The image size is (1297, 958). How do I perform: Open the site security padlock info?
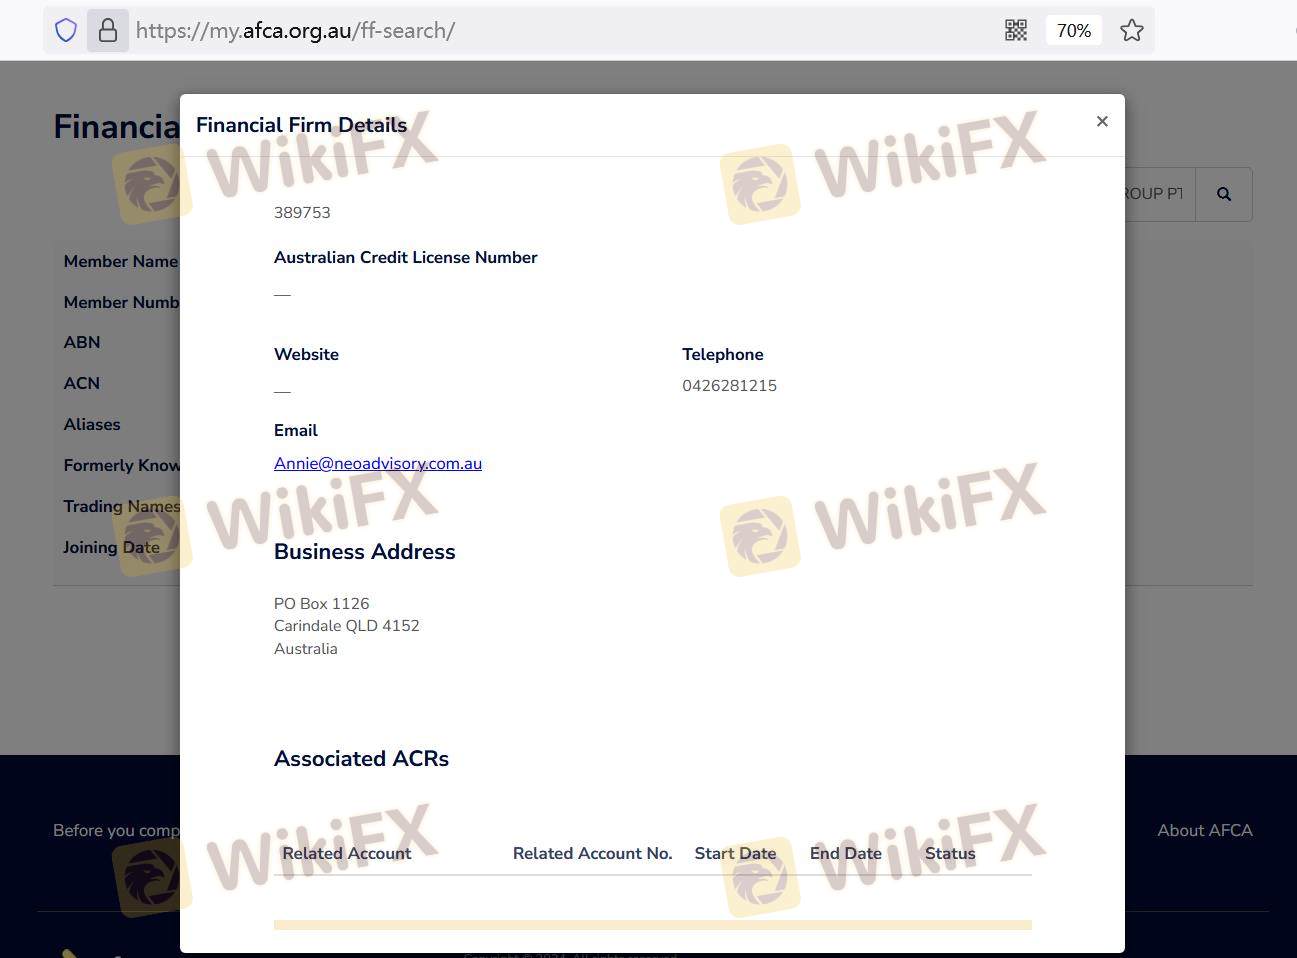point(108,30)
